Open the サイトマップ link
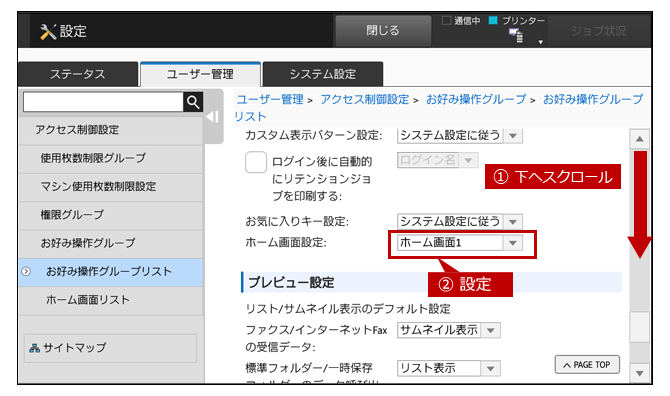This screenshot has height=396, width=670. (x=110, y=348)
